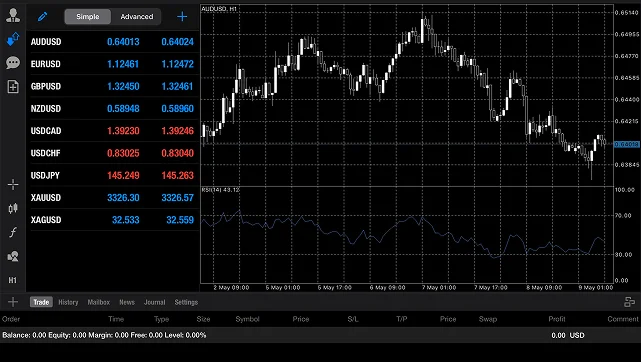
Task: Select the NZDUSD symbol row
Action: pyautogui.click(x=113, y=108)
